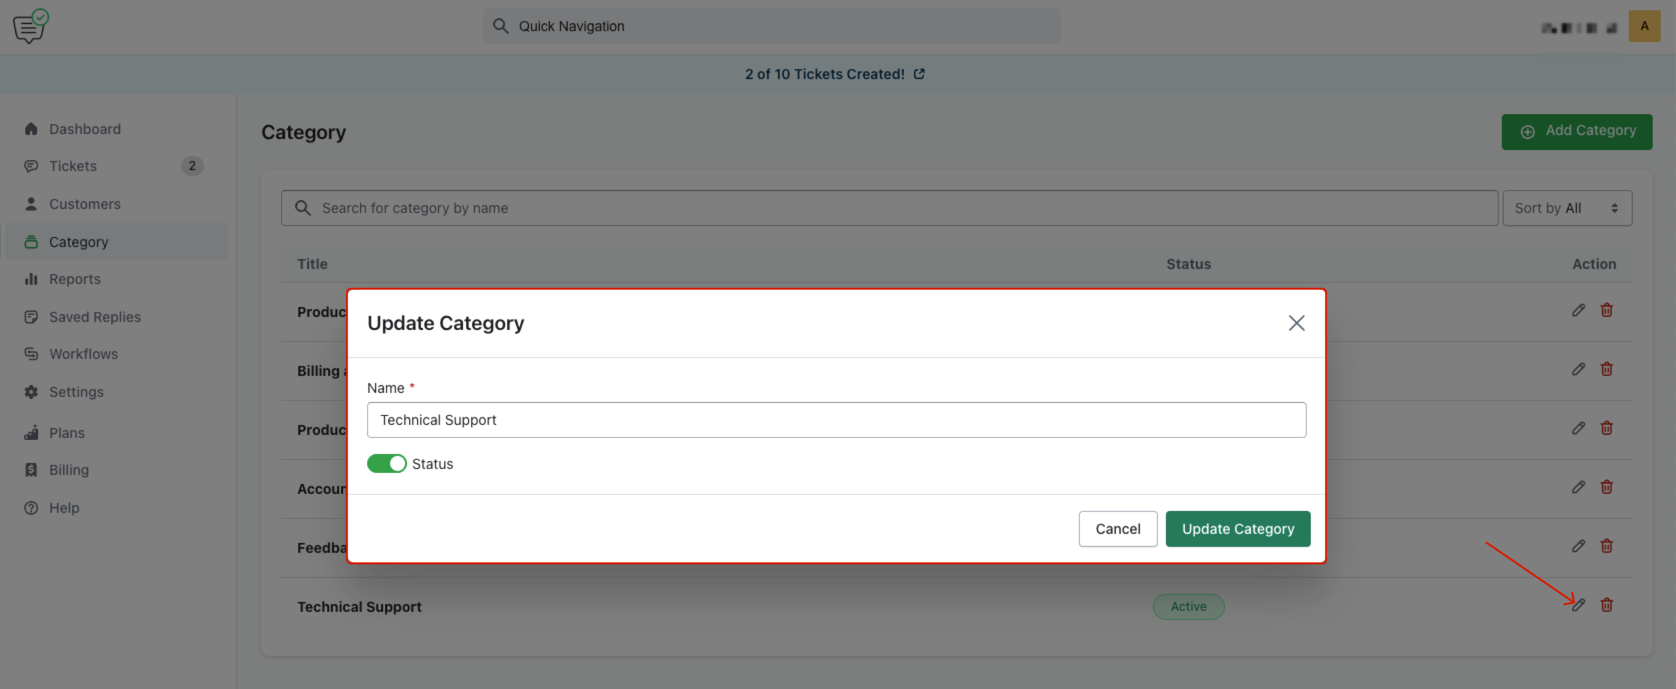
Task: Close the Update Category dialog
Action: [x=1296, y=323]
